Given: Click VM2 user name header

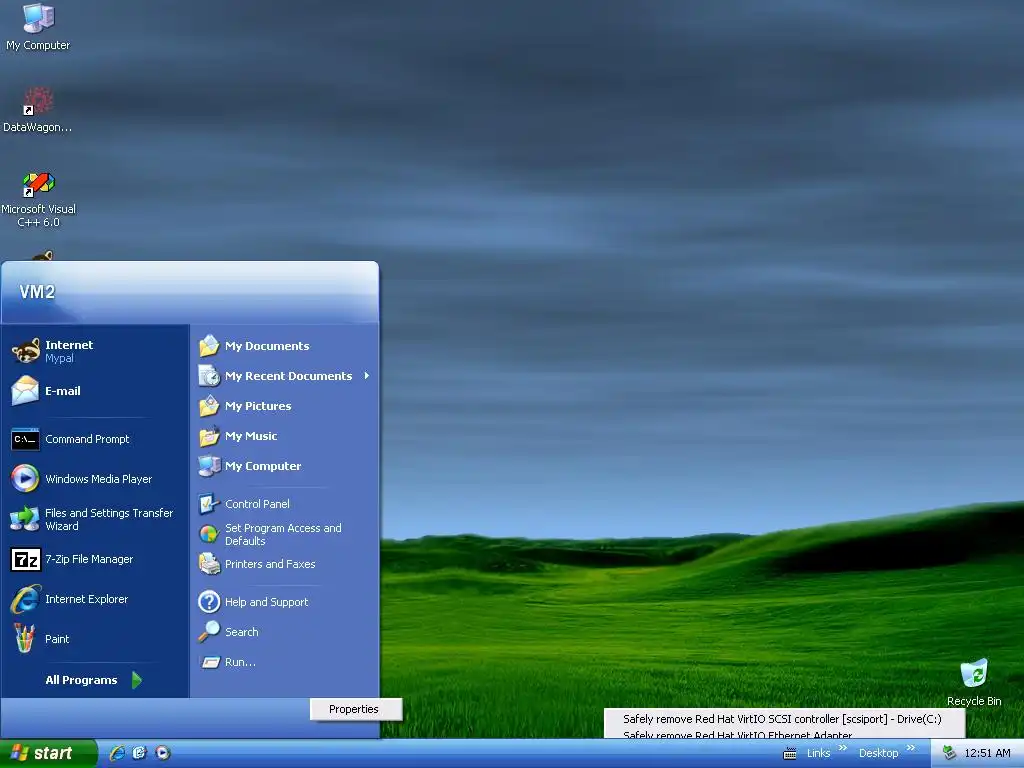Looking at the screenshot, I should (37, 292).
